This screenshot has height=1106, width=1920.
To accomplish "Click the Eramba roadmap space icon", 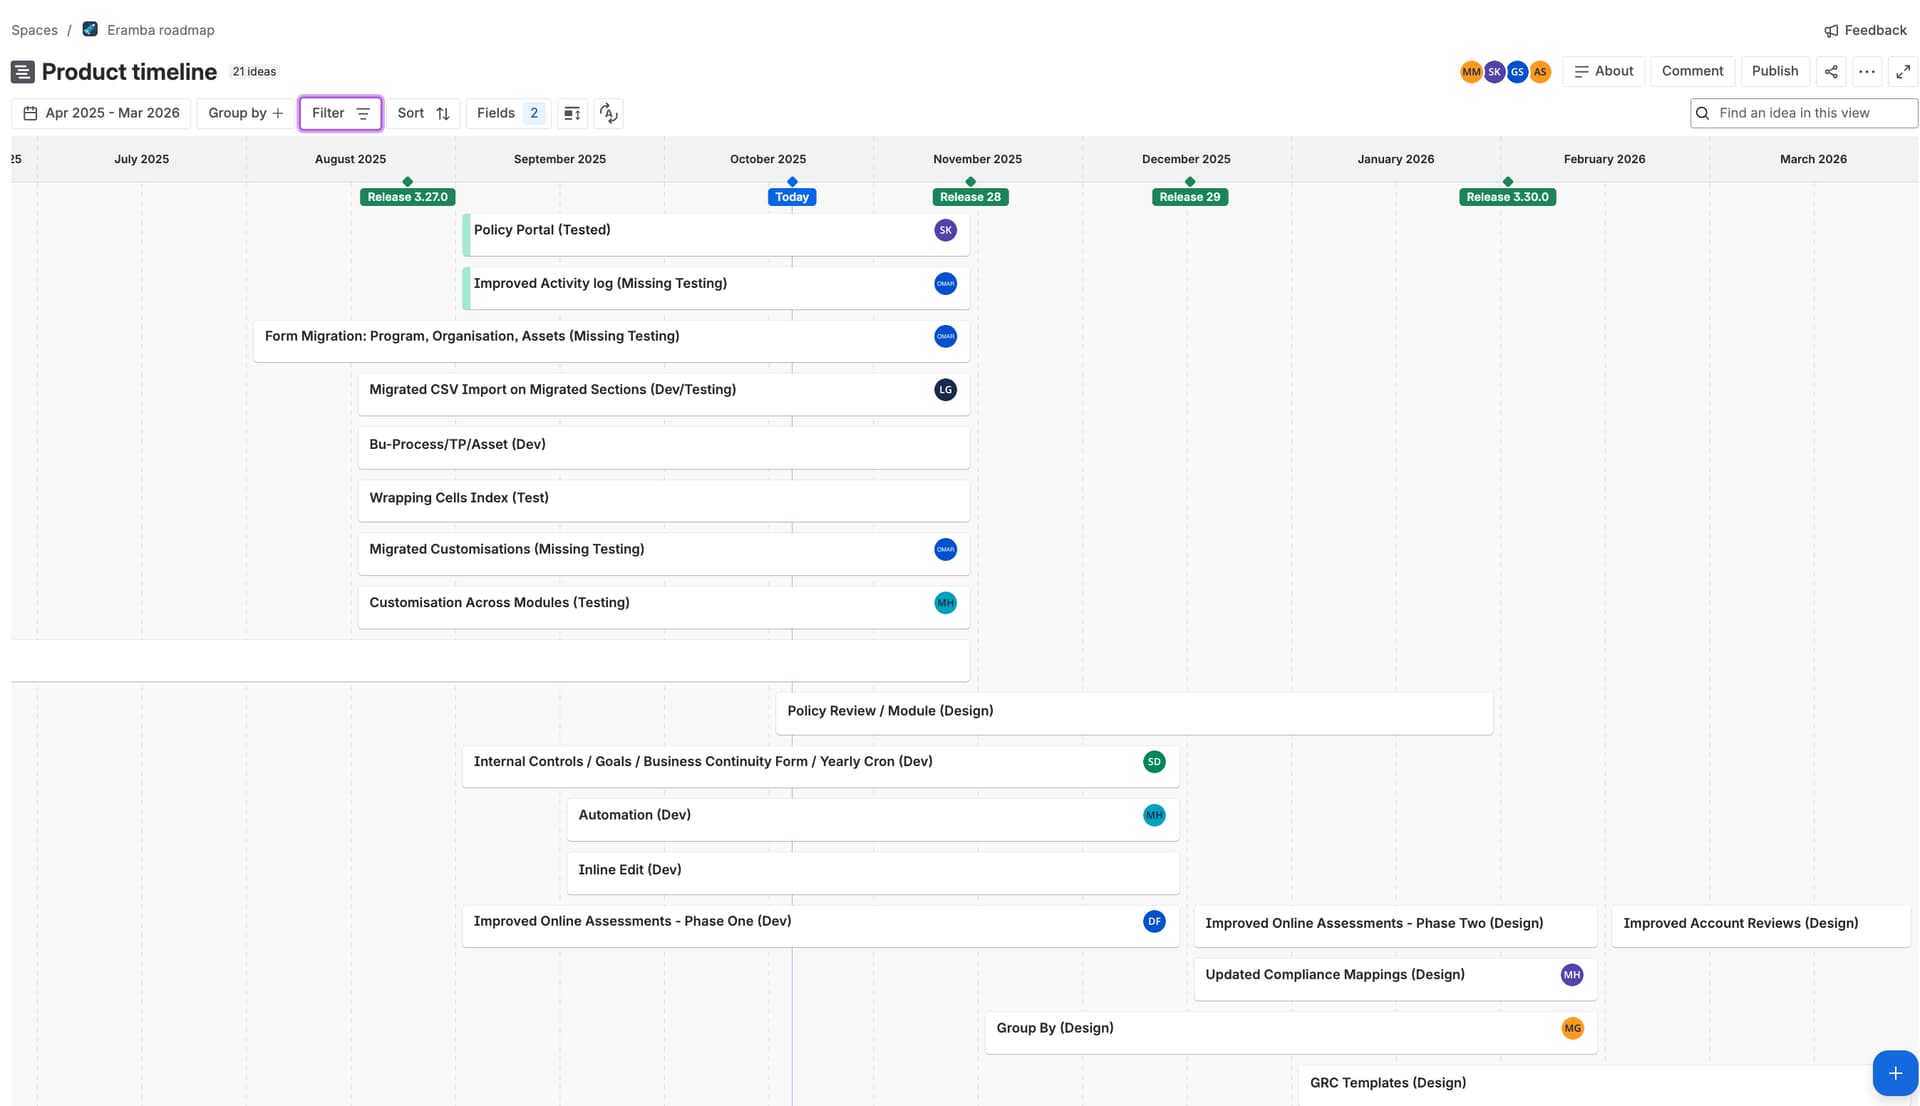I will (x=90, y=29).
